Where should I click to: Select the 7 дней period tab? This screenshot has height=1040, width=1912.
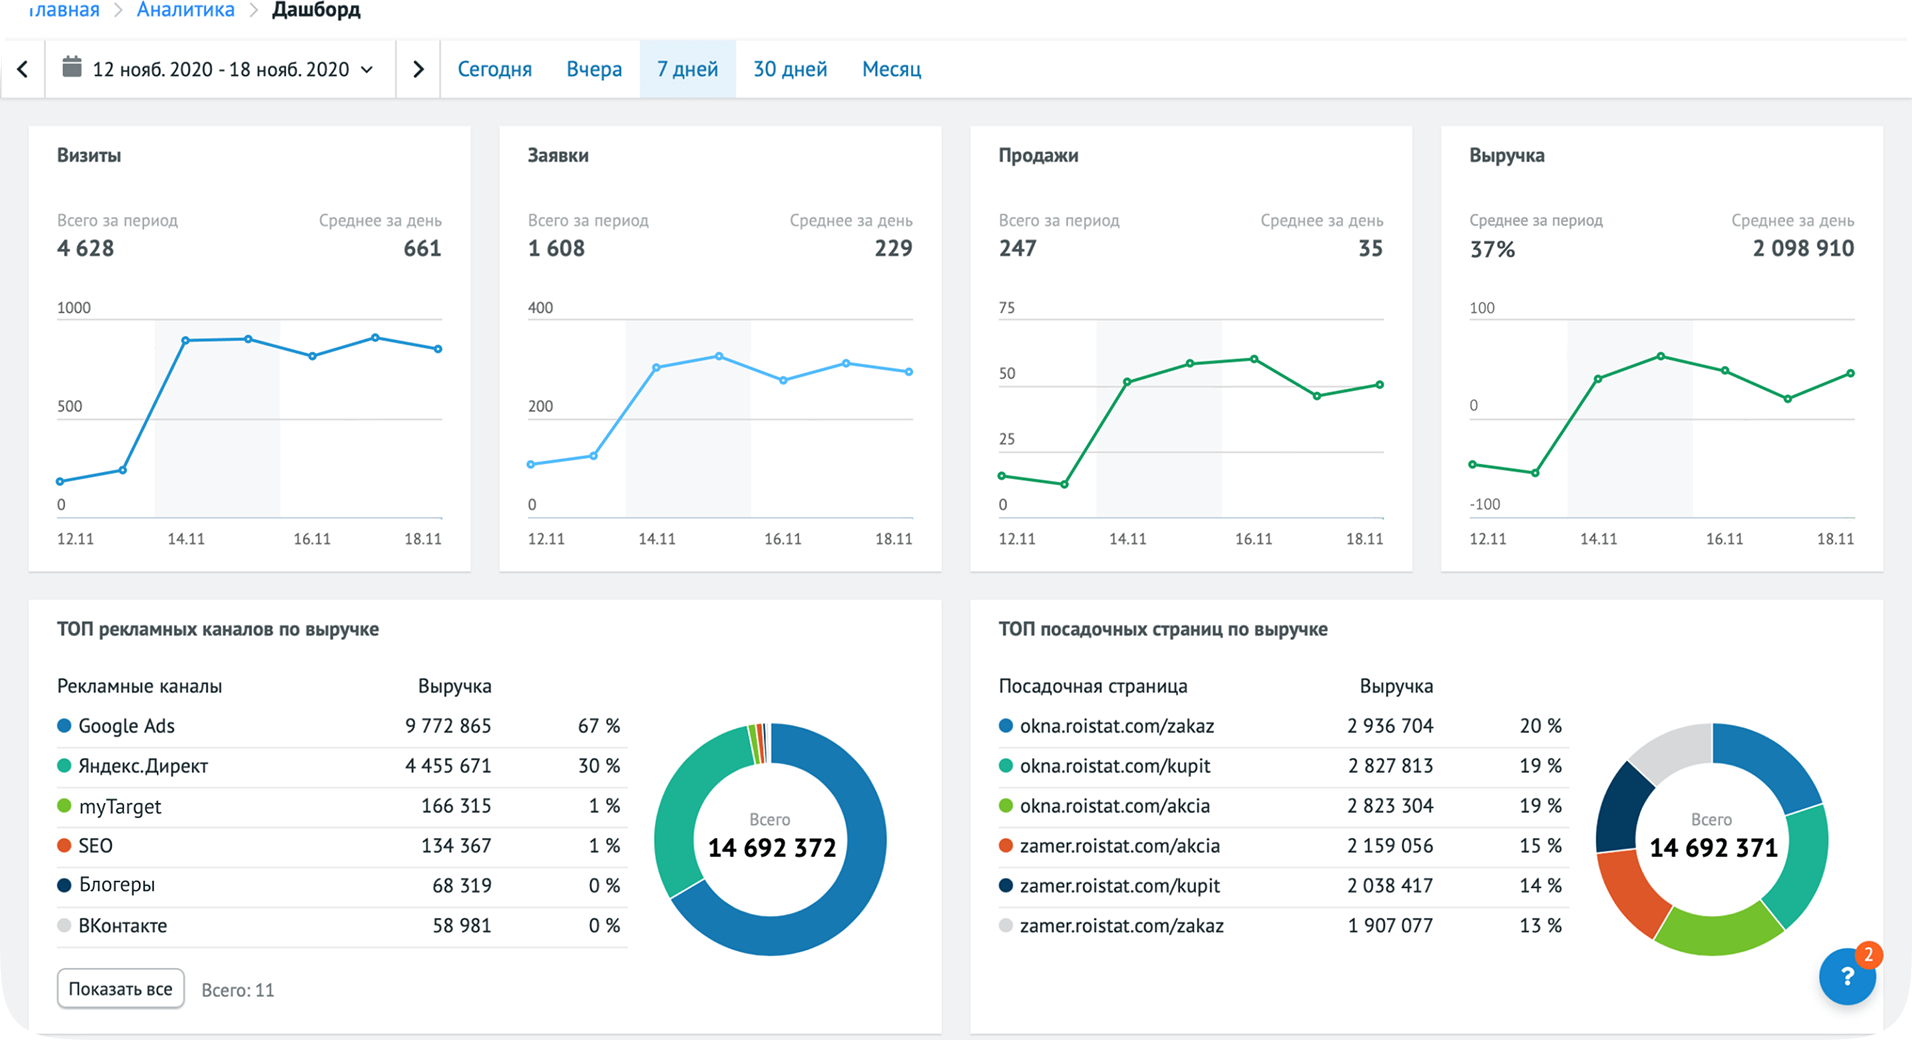[687, 69]
